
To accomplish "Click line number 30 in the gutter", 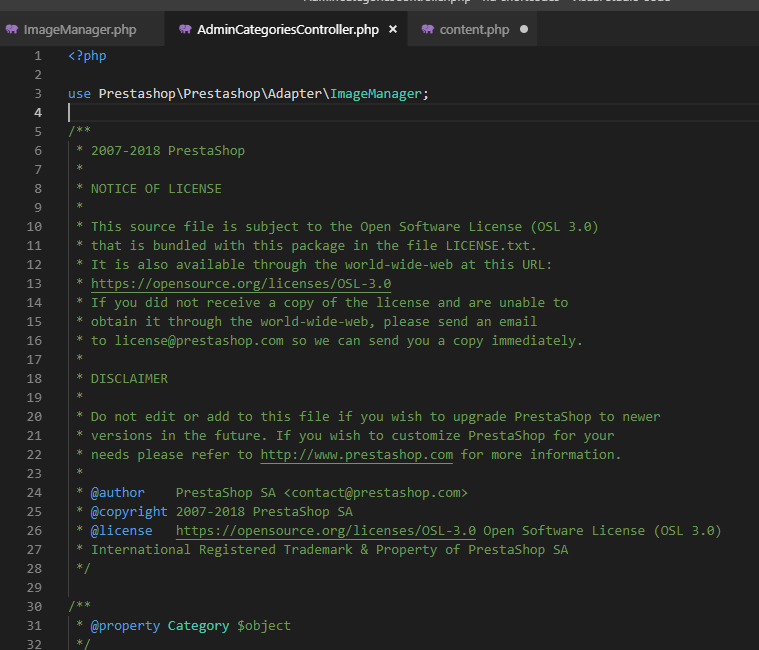I will point(36,607).
